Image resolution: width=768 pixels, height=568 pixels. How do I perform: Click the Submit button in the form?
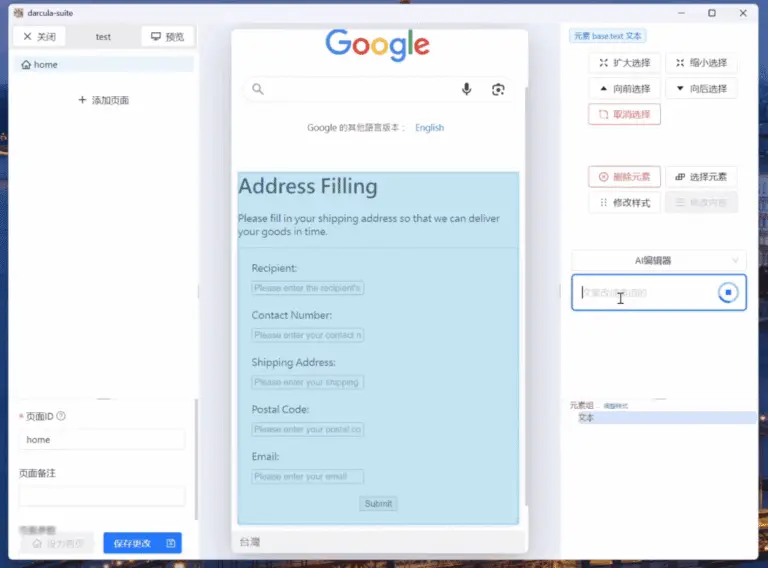(x=378, y=503)
